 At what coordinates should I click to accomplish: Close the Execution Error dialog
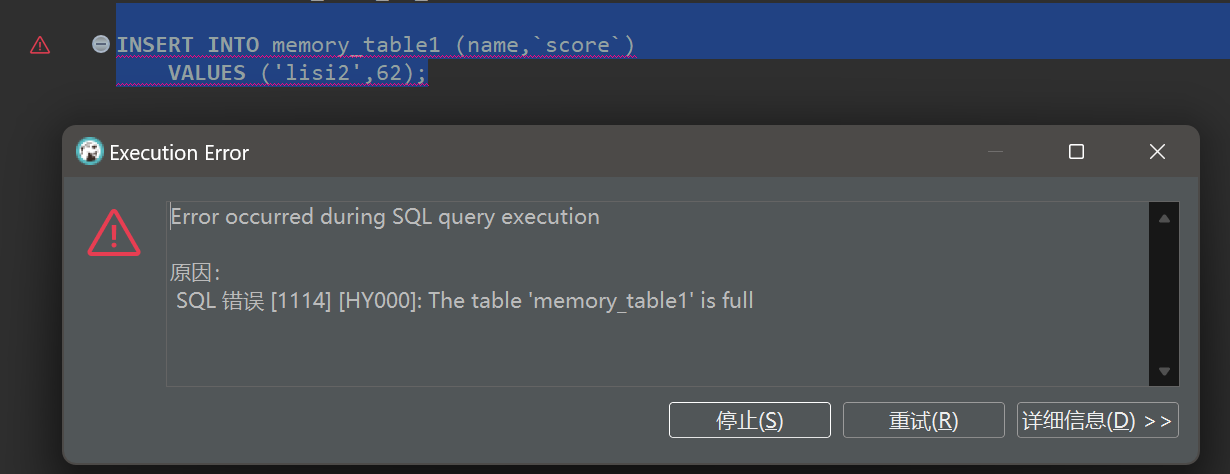[x=1157, y=152]
